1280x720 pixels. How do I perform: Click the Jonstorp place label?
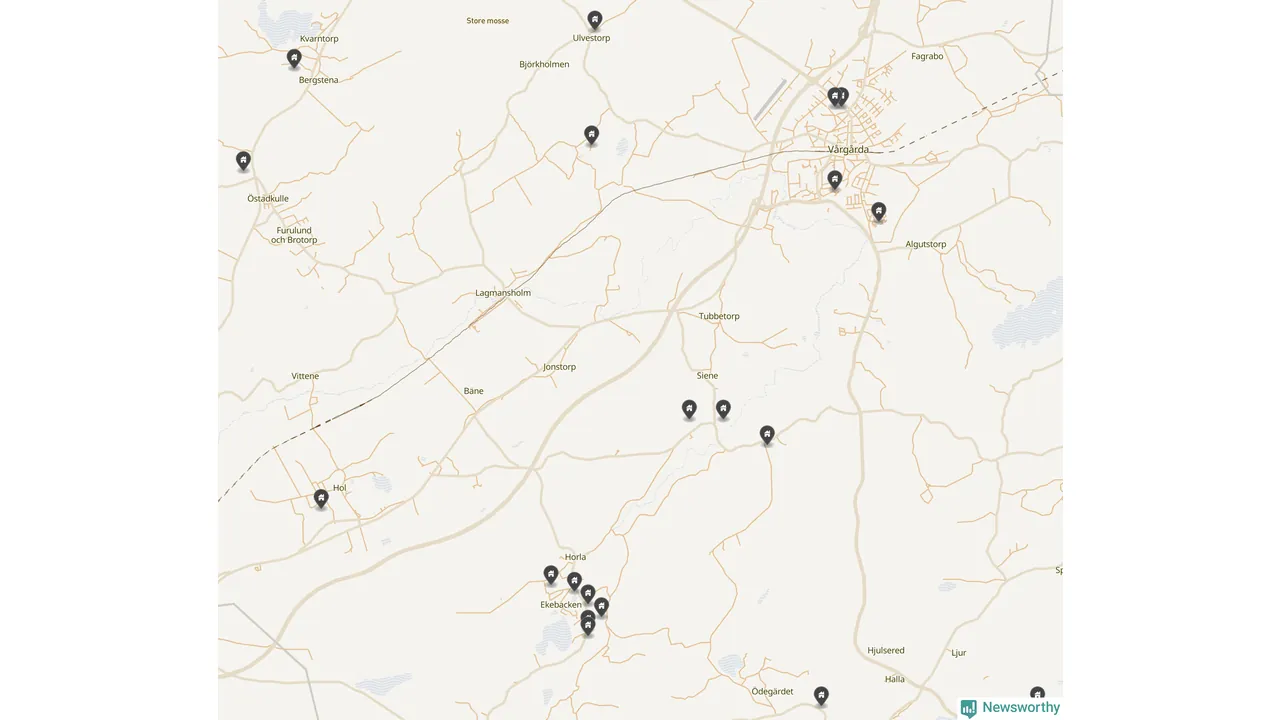point(559,367)
